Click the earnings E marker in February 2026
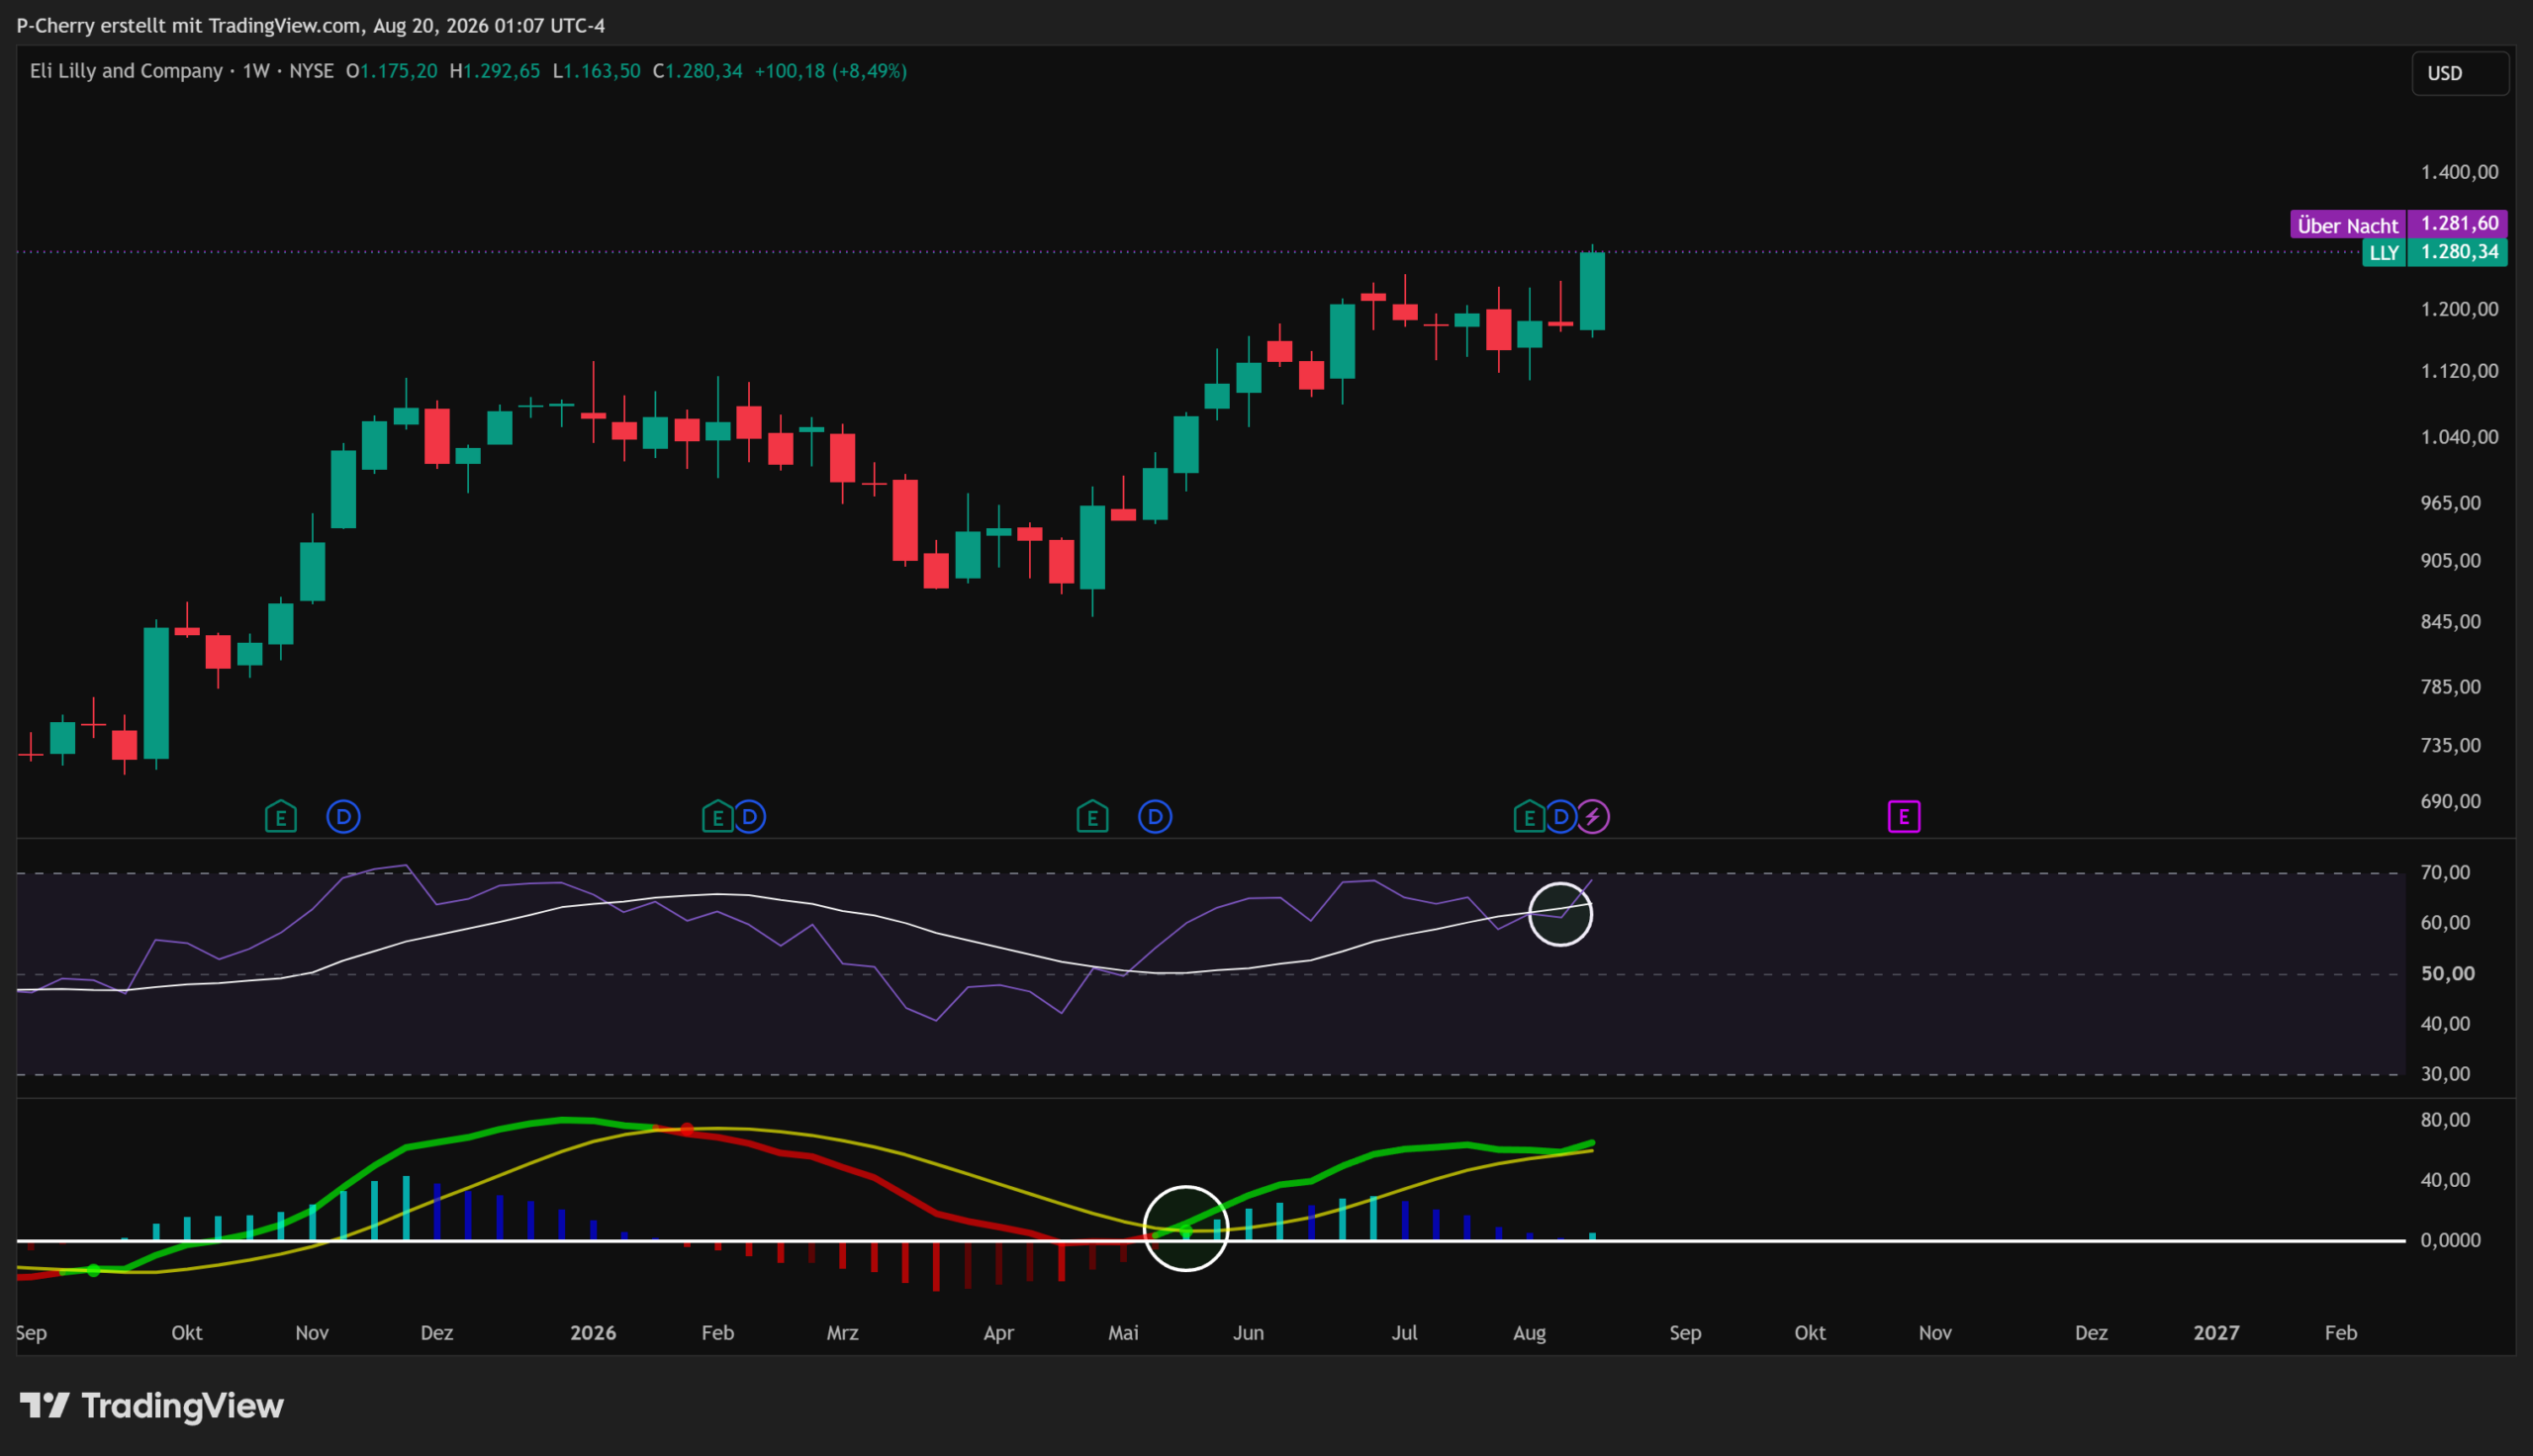Screen dimensions: 2533x1456 pyautogui.click(x=717, y=817)
